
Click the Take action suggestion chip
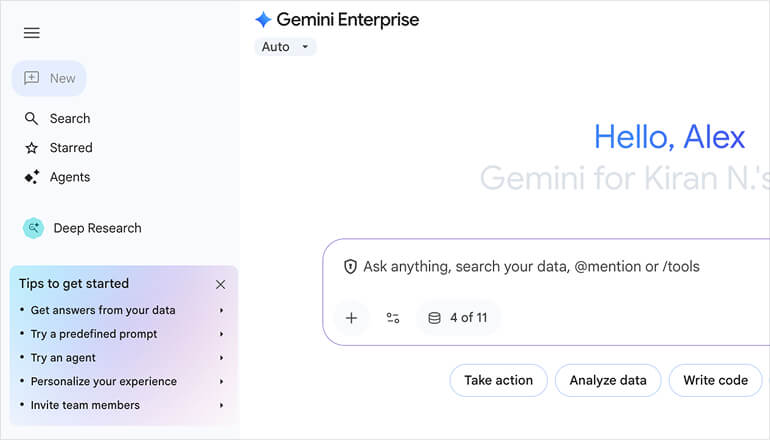tap(498, 380)
